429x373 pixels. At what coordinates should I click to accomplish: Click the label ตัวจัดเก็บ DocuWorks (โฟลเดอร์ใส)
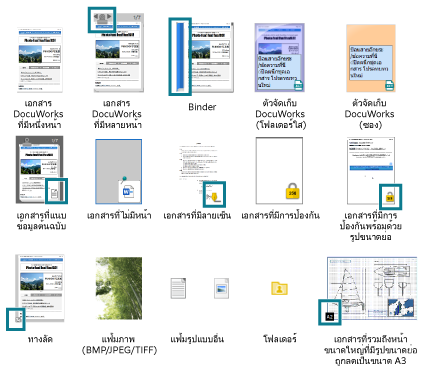click(x=280, y=114)
